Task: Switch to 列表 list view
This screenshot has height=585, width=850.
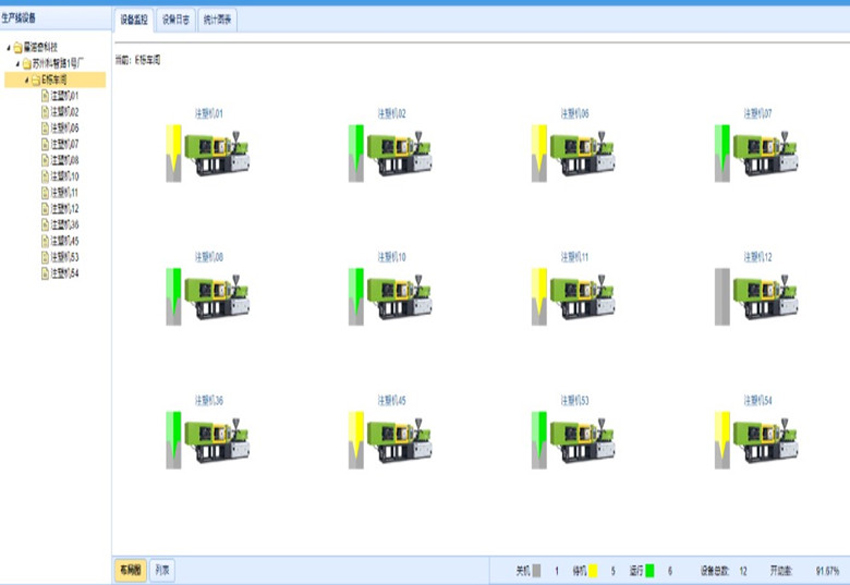Action: (162, 570)
